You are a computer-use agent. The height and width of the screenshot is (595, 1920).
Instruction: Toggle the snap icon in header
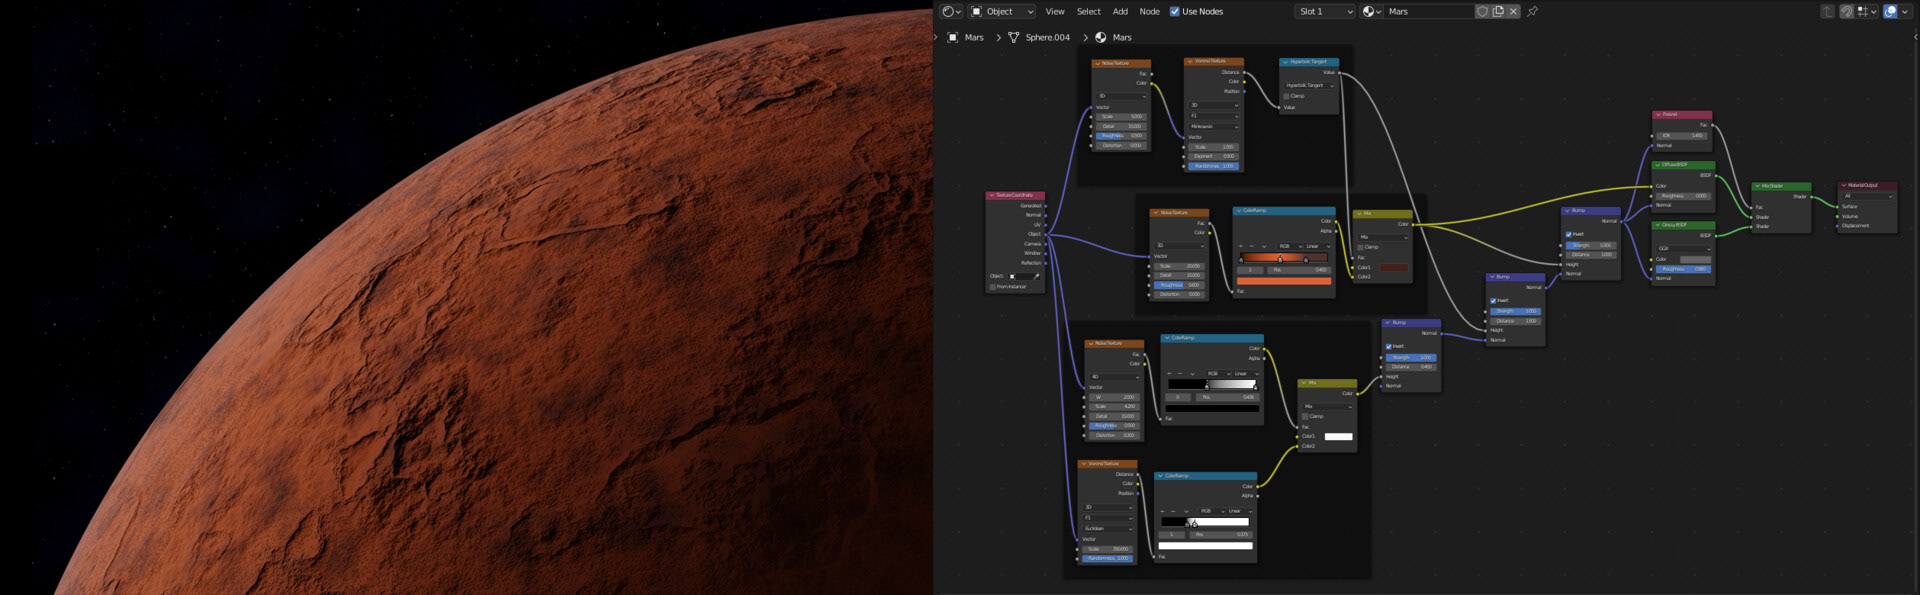[x=1846, y=12]
